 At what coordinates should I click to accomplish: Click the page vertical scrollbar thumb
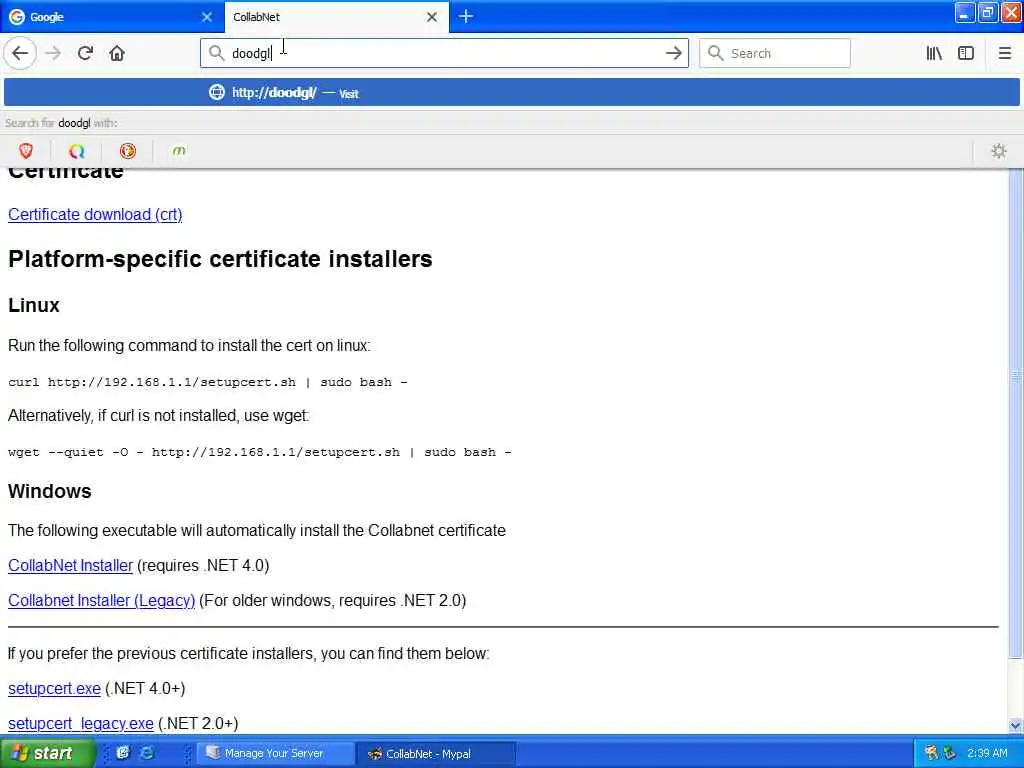(x=1016, y=411)
